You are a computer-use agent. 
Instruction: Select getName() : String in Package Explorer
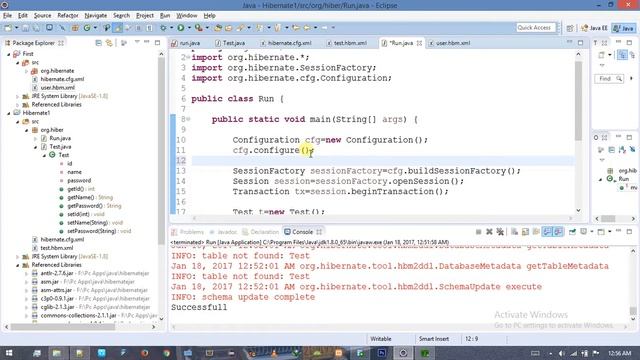tap(90, 198)
